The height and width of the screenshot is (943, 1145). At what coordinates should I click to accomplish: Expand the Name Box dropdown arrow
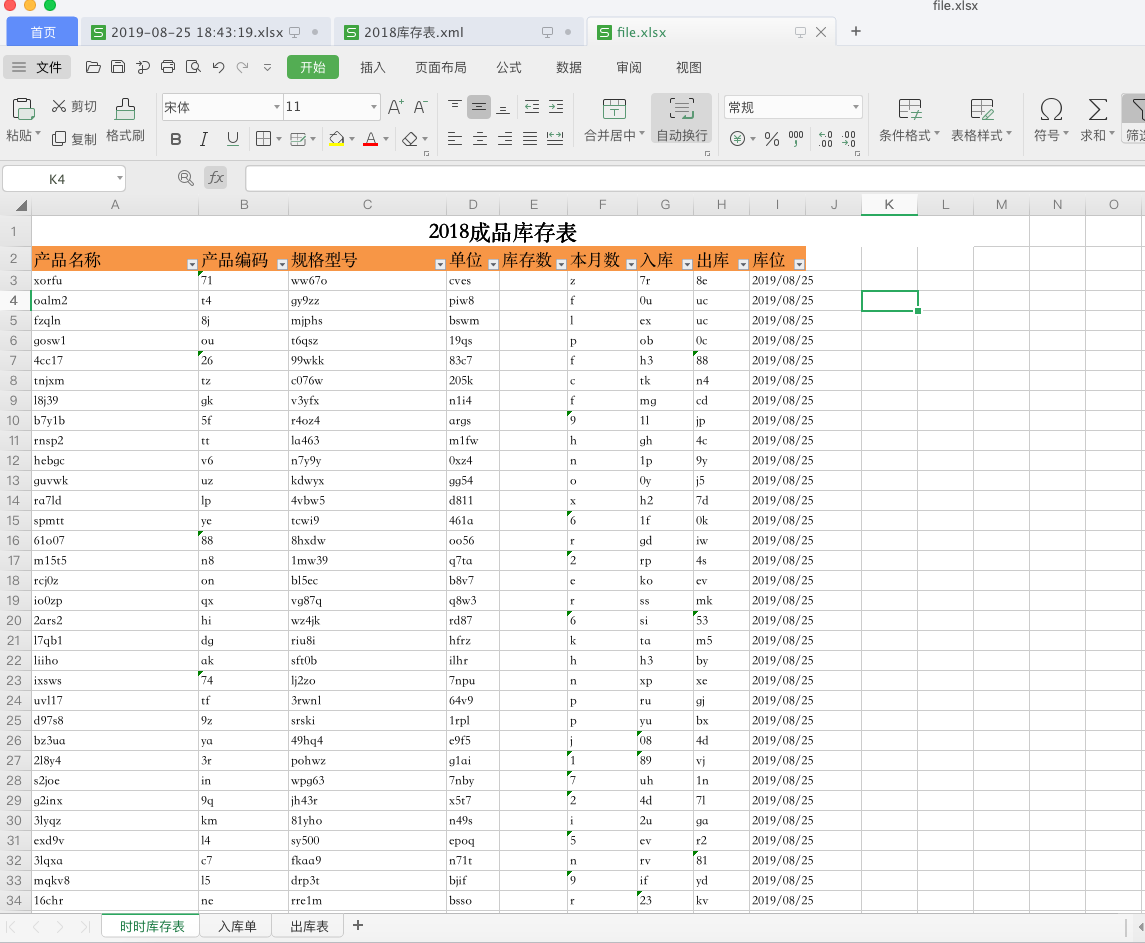click(x=119, y=179)
